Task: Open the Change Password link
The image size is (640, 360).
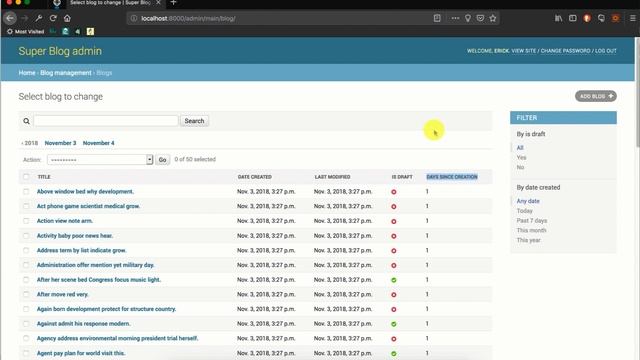Action: click(565, 51)
